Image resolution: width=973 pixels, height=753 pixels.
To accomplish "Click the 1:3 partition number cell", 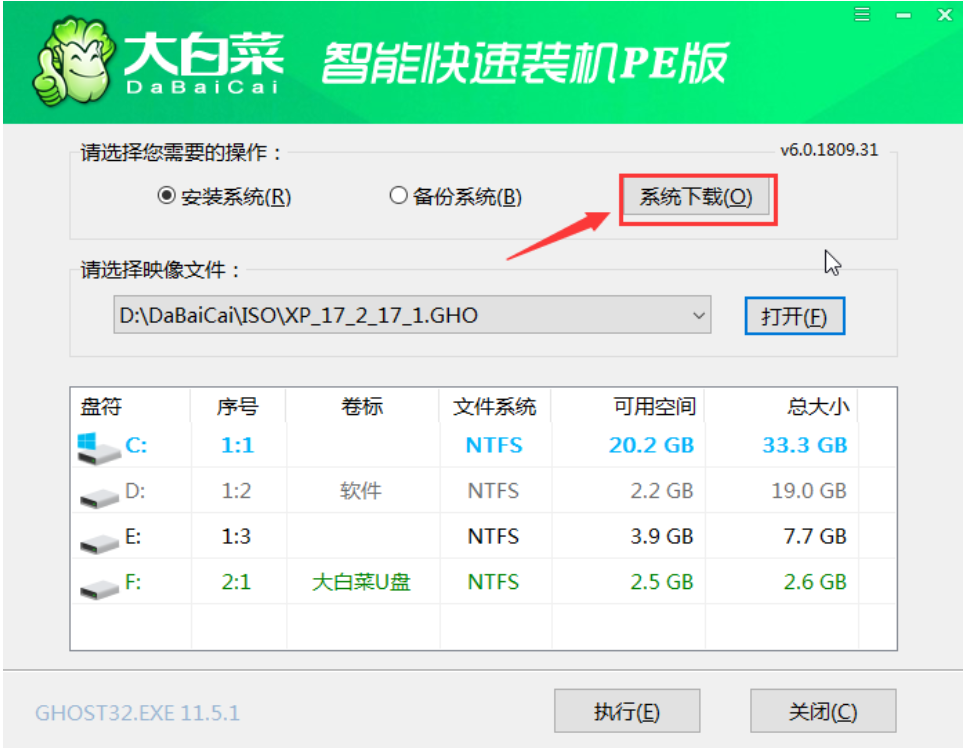I will point(236,536).
